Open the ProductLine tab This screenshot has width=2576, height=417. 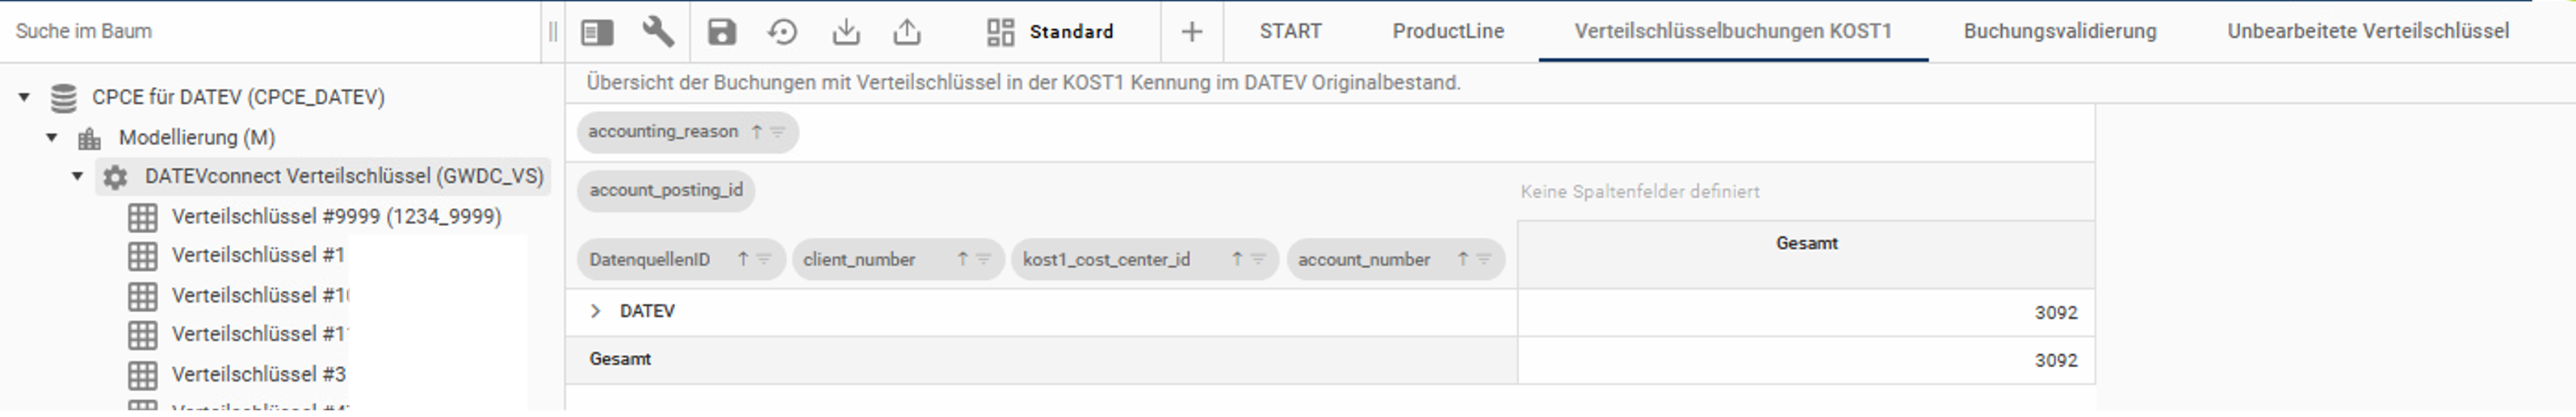coord(1447,31)
